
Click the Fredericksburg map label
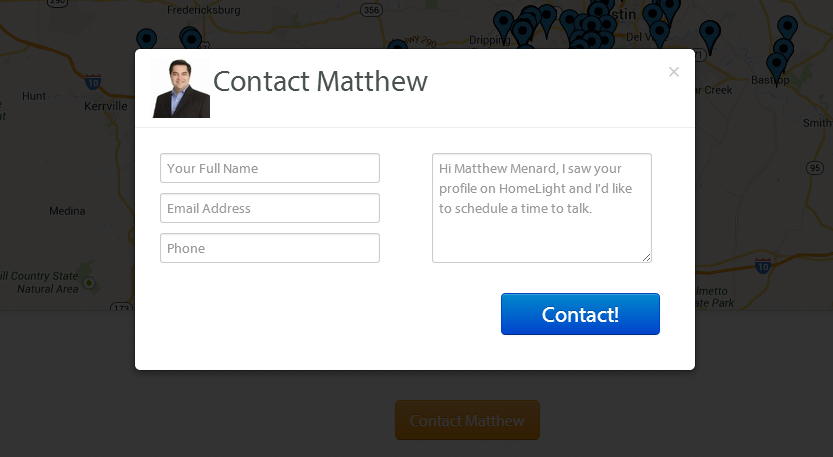click(x=204, y=10)
